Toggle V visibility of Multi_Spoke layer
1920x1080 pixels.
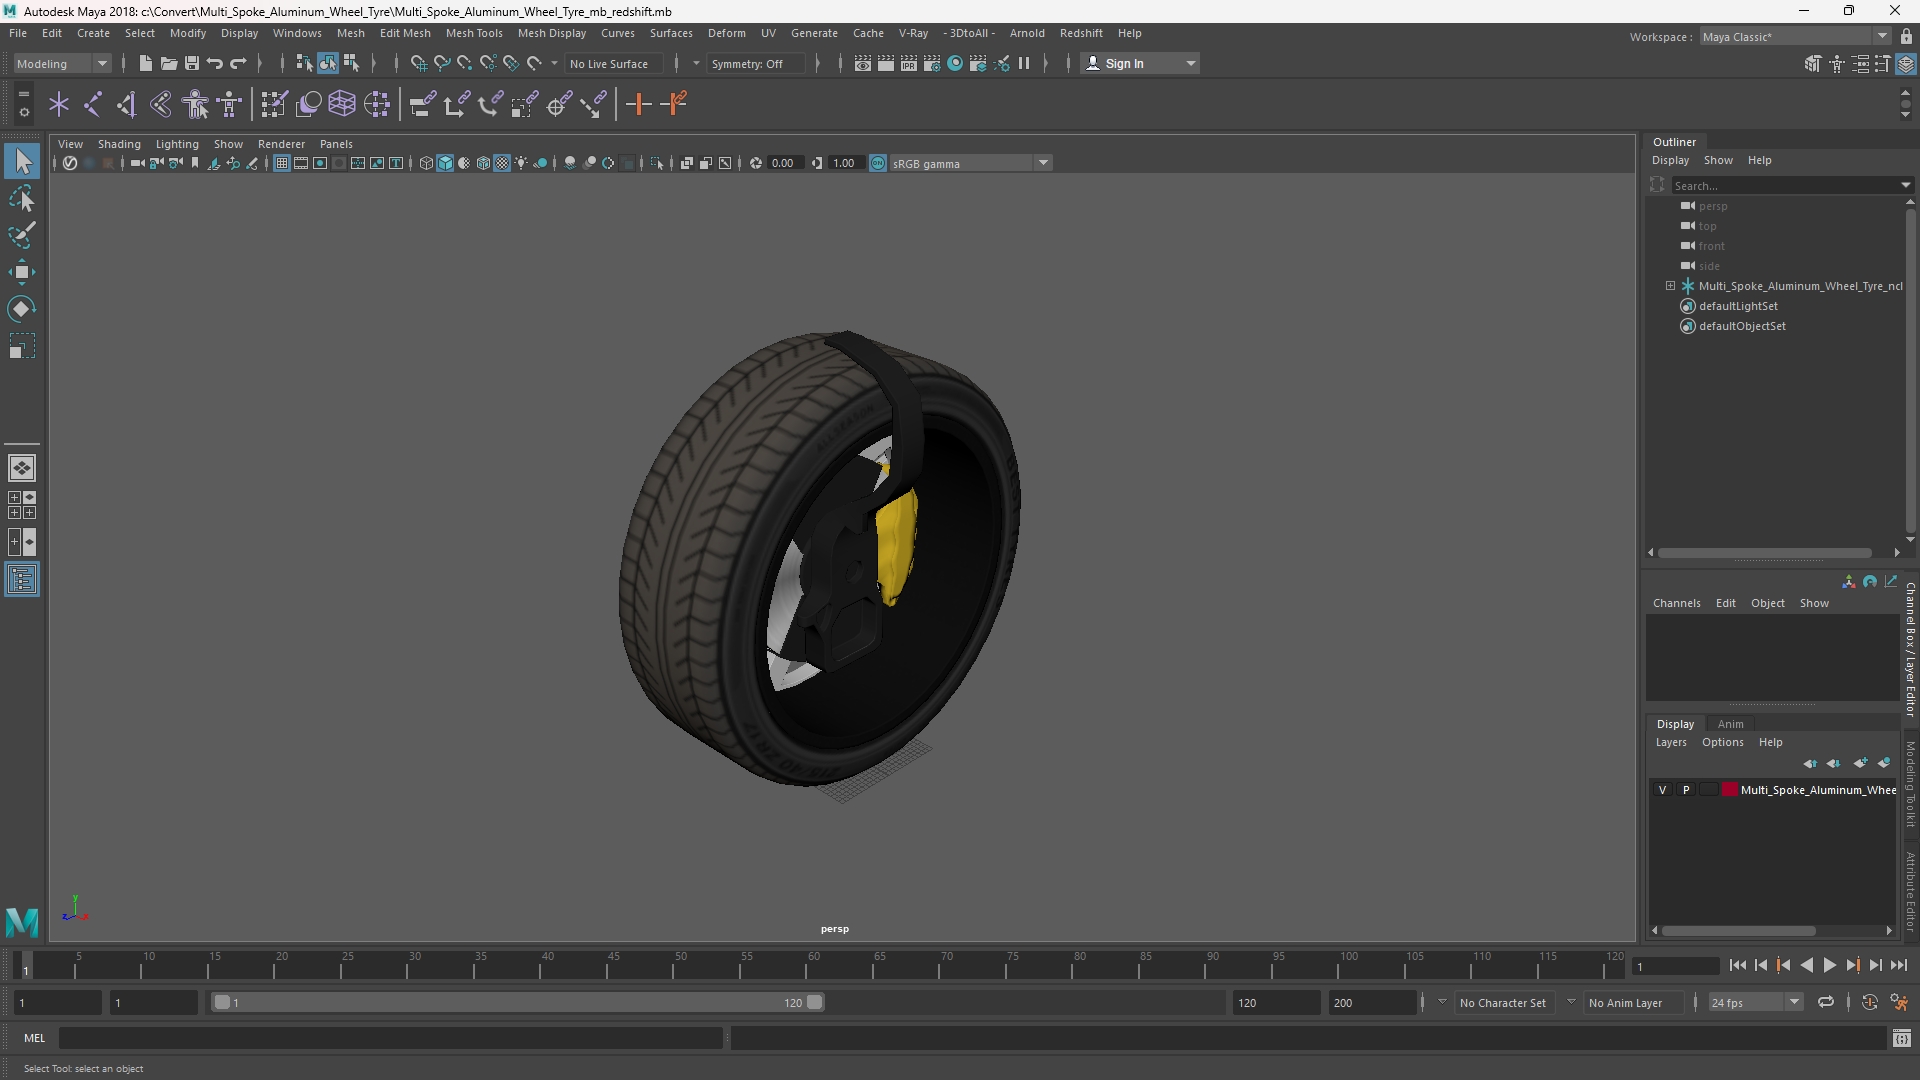coord(1663,790)
